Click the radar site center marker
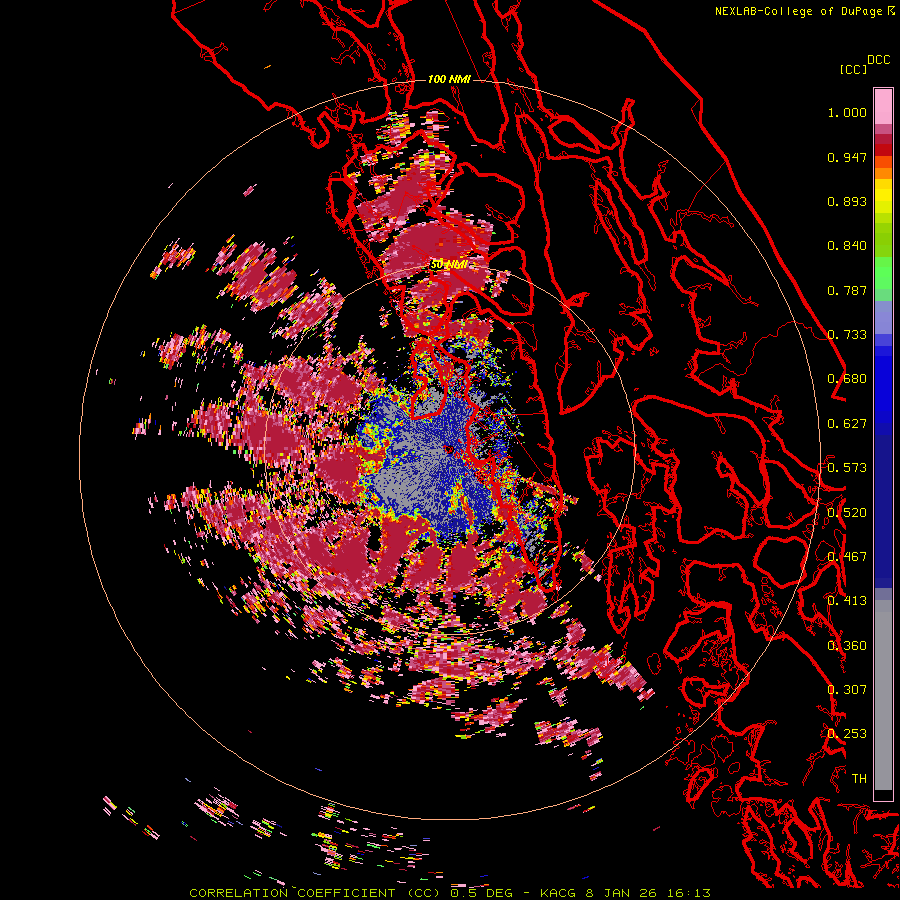 [x=448, y=449]
